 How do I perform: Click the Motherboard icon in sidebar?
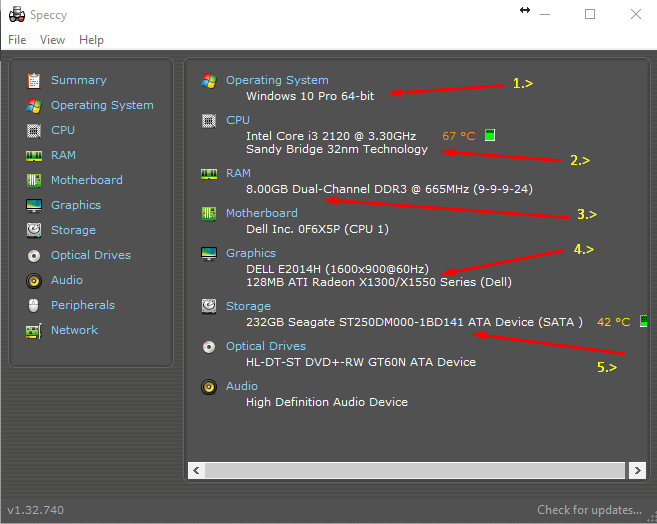click(x=34, y=181)
